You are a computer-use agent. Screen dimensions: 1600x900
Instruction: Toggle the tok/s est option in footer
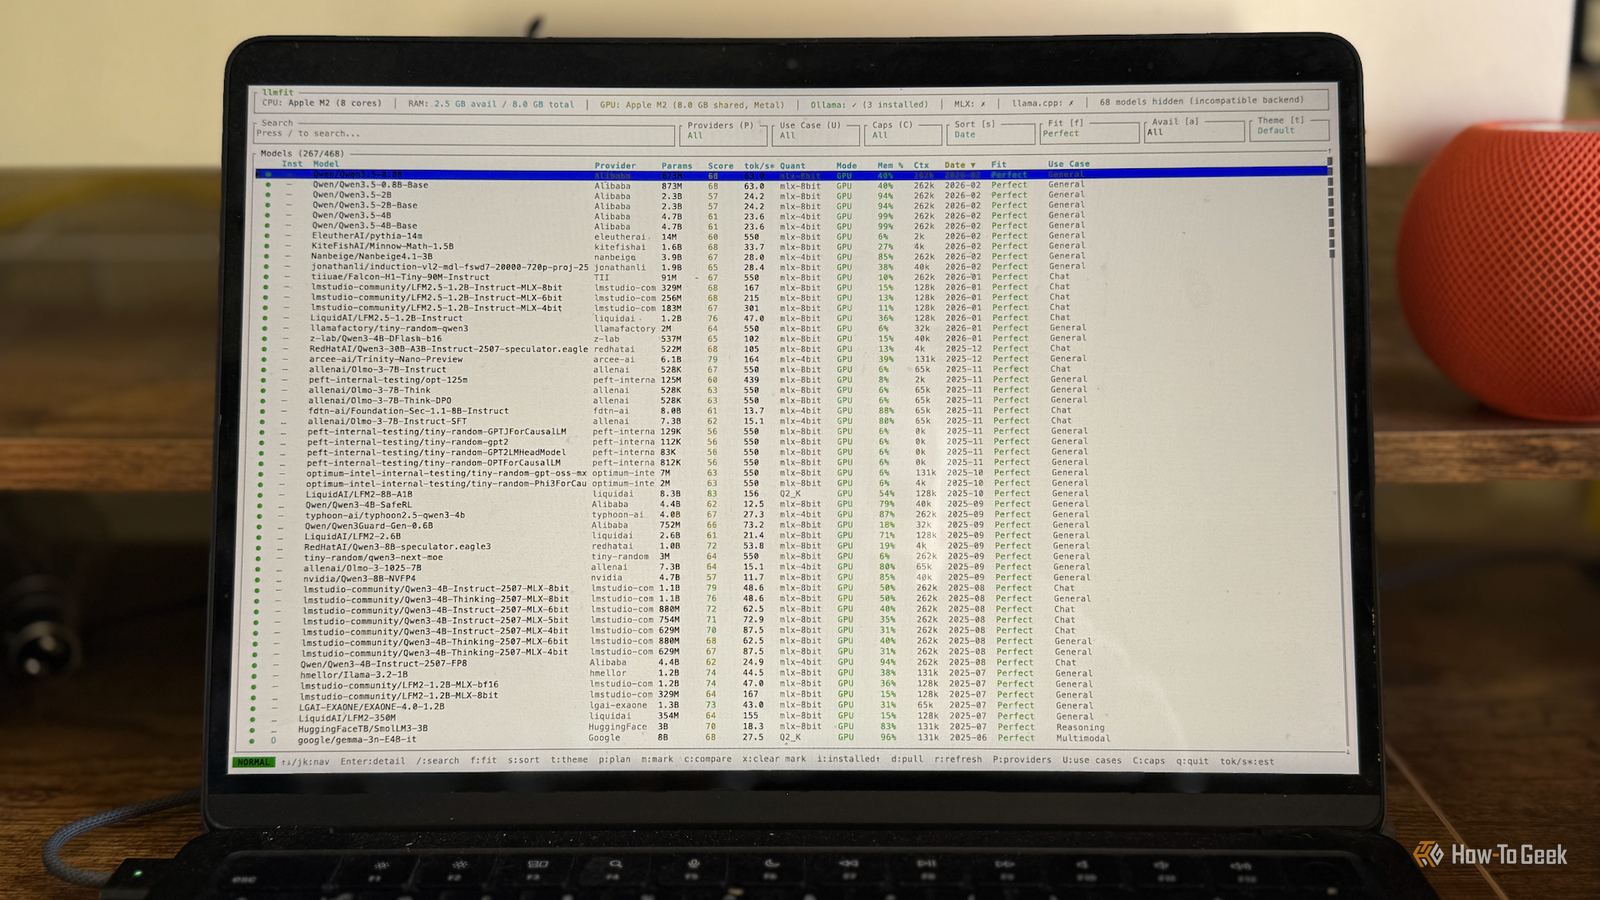click(1247, 761)
